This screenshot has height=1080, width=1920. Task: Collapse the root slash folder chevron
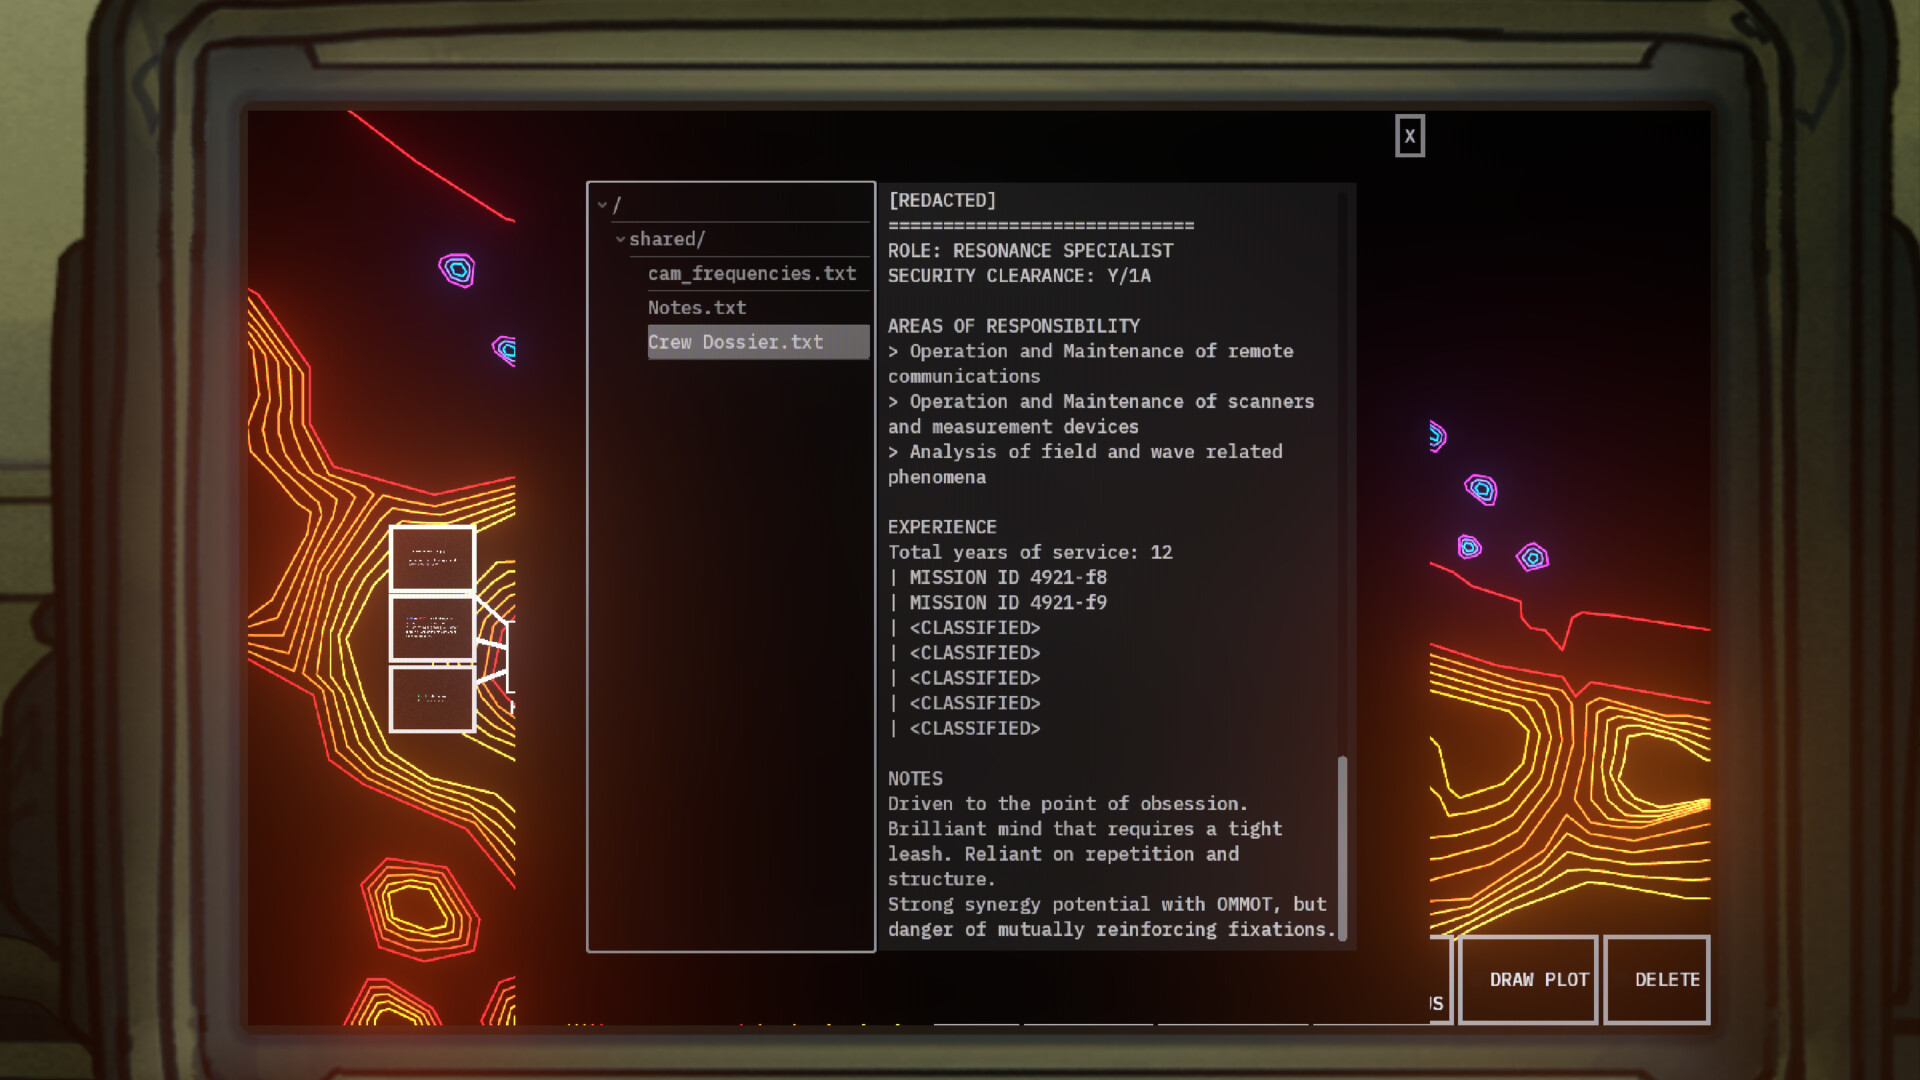(602, 205)
